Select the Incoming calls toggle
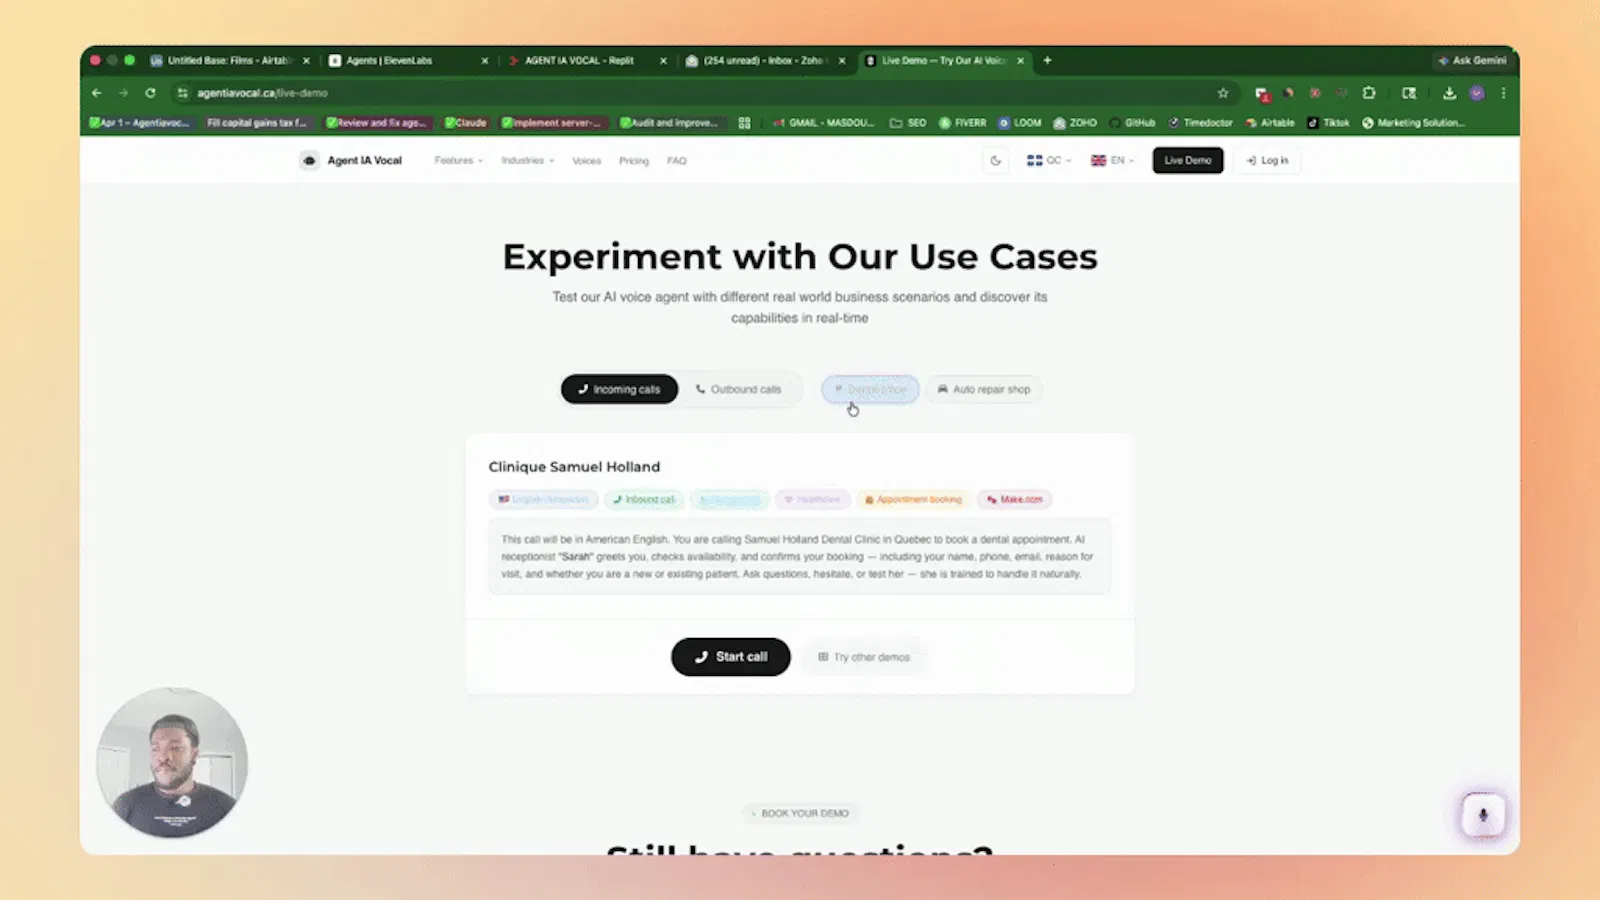Image resolution: width=1600 pixels, height=900 pixels. [x=619, y=389]
